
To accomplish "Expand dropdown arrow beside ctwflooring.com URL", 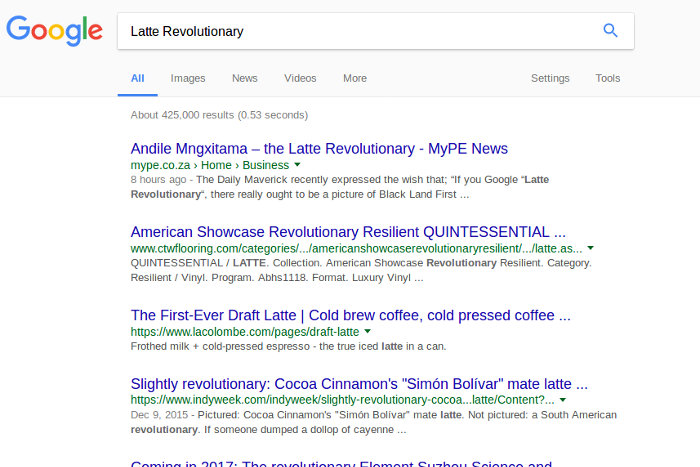I will pyautogui.click(x=591, y=248).
